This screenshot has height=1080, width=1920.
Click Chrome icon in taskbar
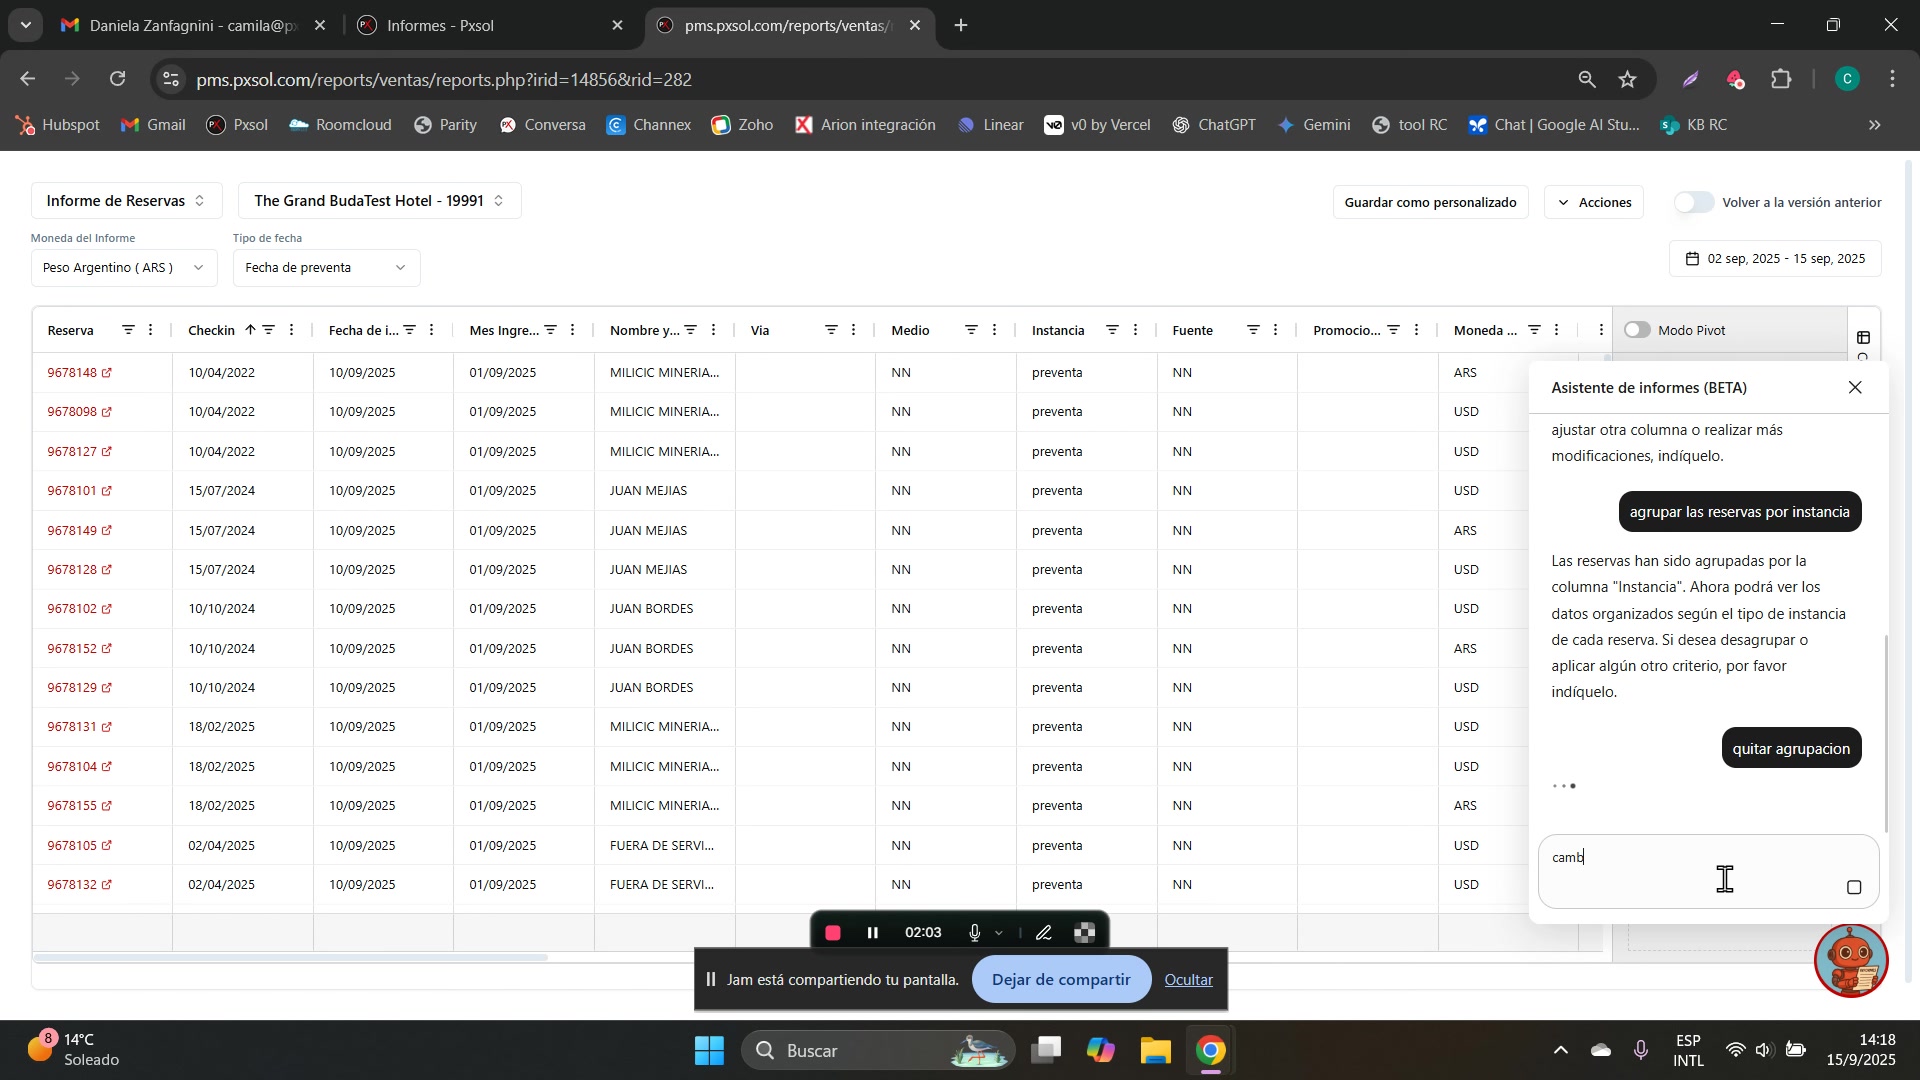pyautogui.click(x=1210, y=1051)
